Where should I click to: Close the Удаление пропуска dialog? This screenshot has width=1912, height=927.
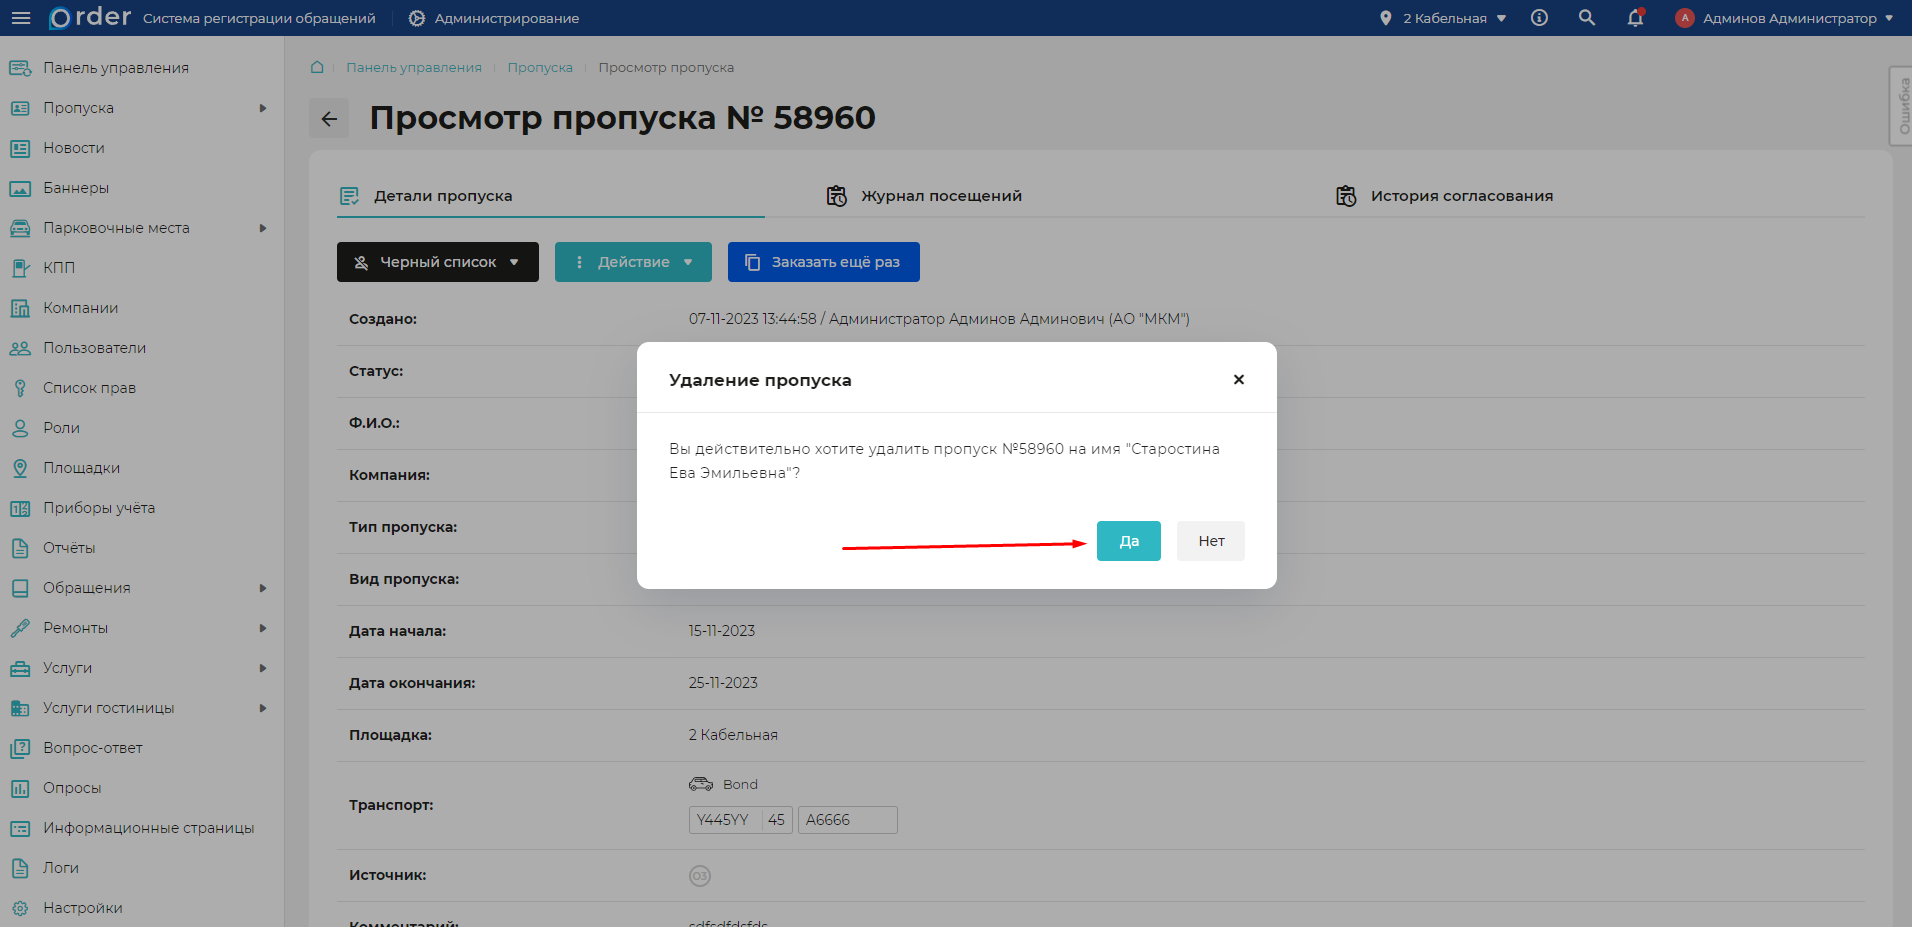[1238, 380]
